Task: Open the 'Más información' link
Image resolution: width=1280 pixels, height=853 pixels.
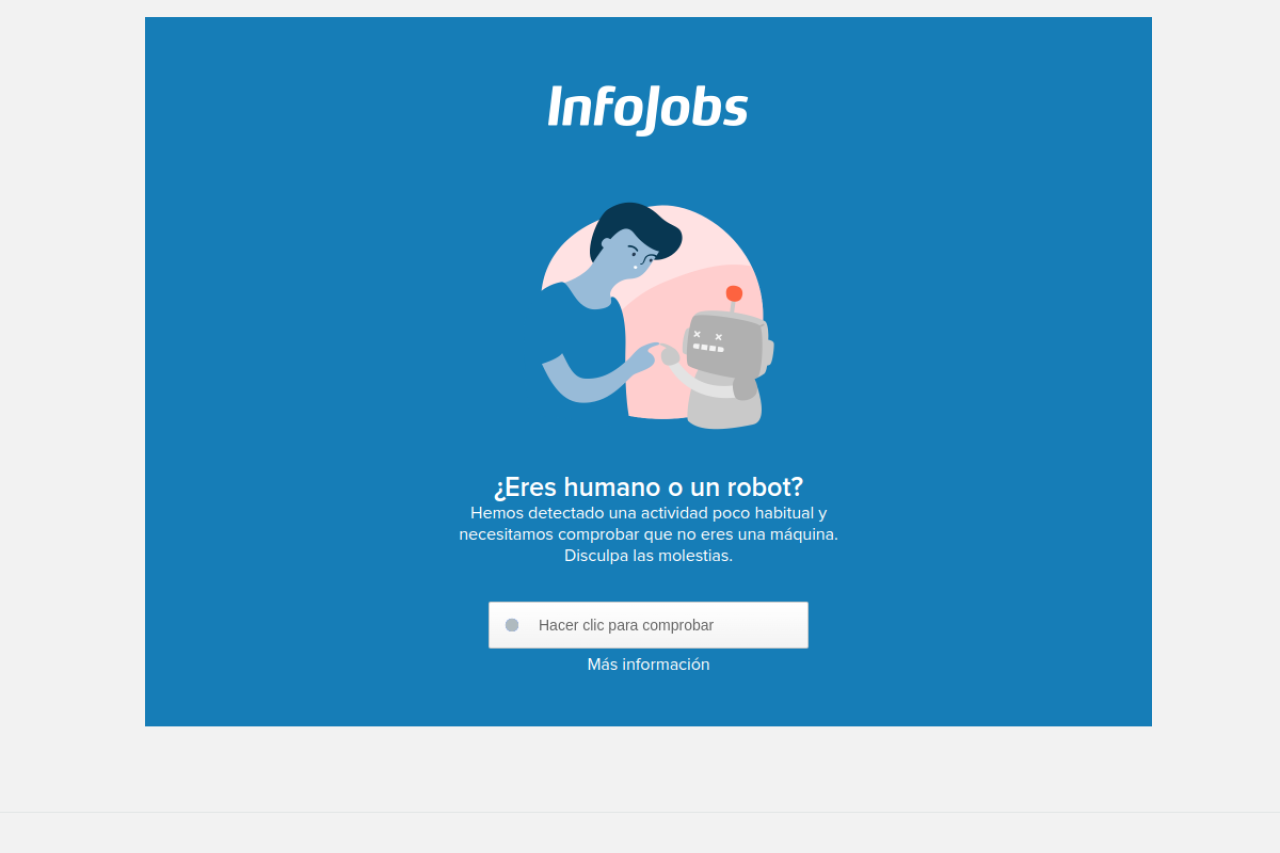Action: 648,664
